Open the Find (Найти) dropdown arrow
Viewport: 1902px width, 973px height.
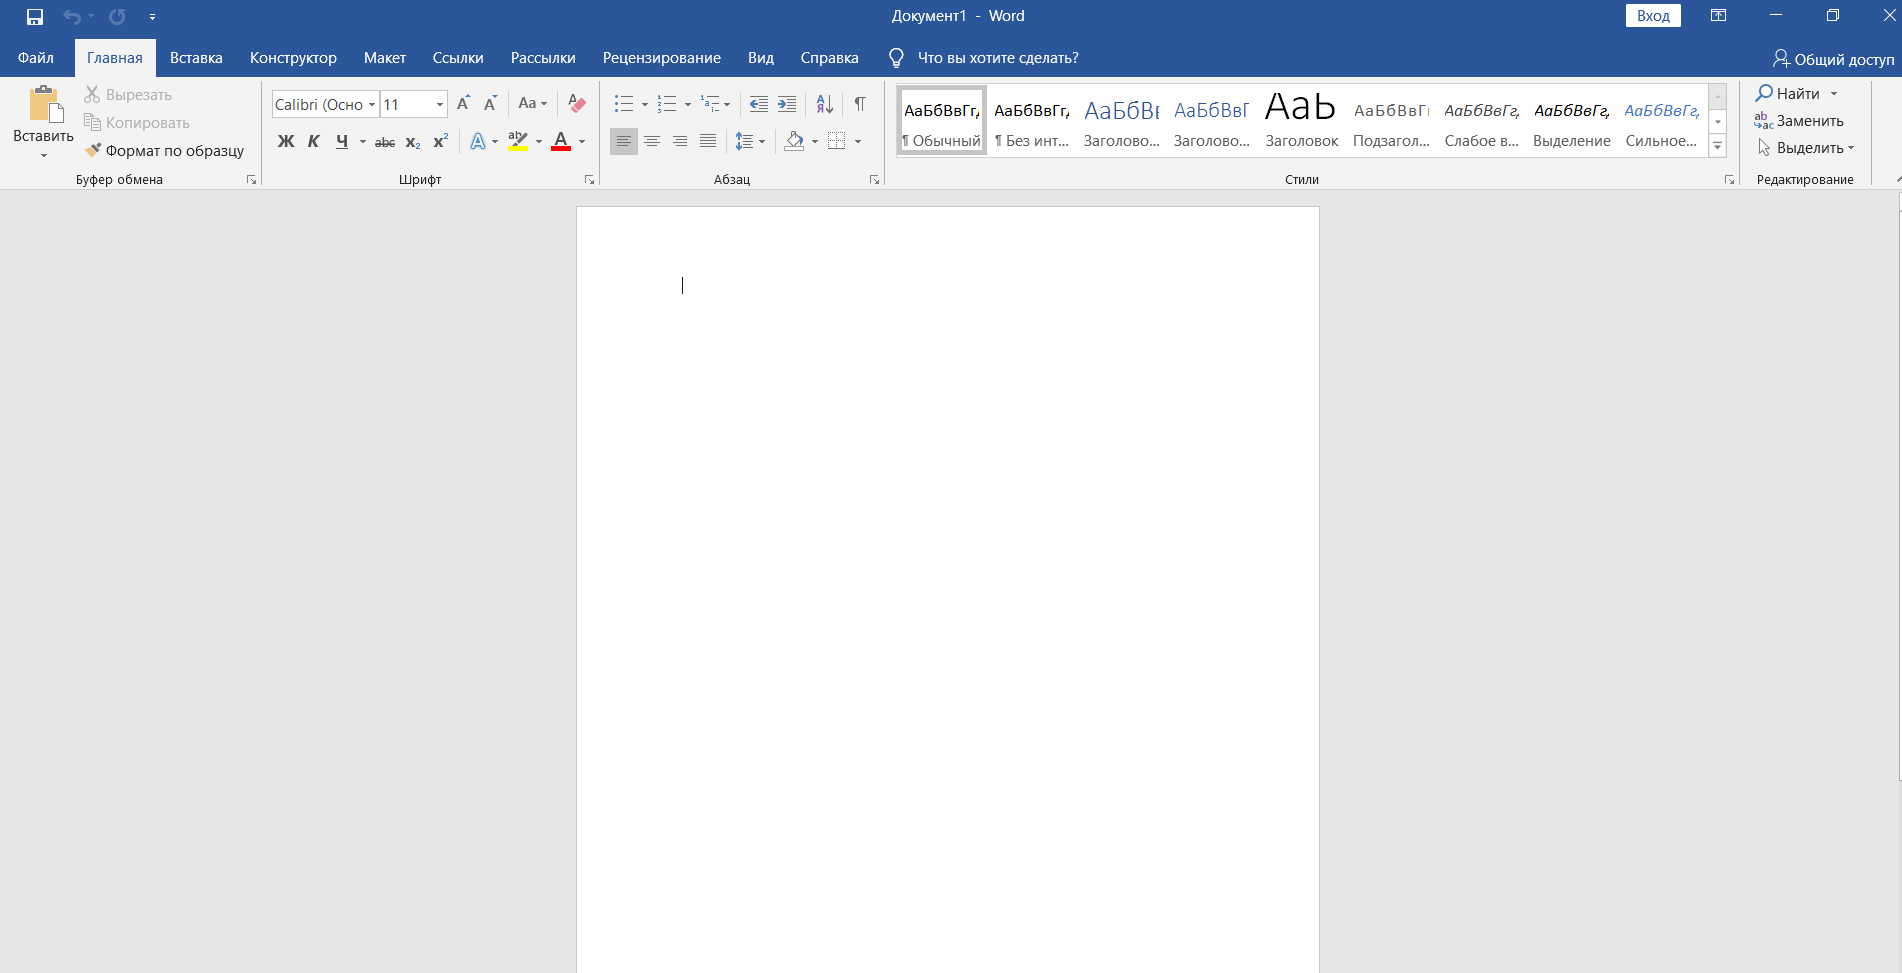click(x=1834, y=93)
